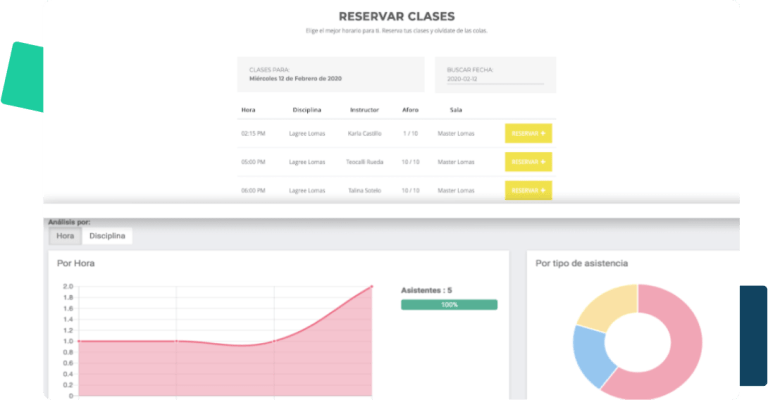The image size is (768, 400).
Task: Click the Aforo column header
Action: pyautogui.click(x=410, y=110)
